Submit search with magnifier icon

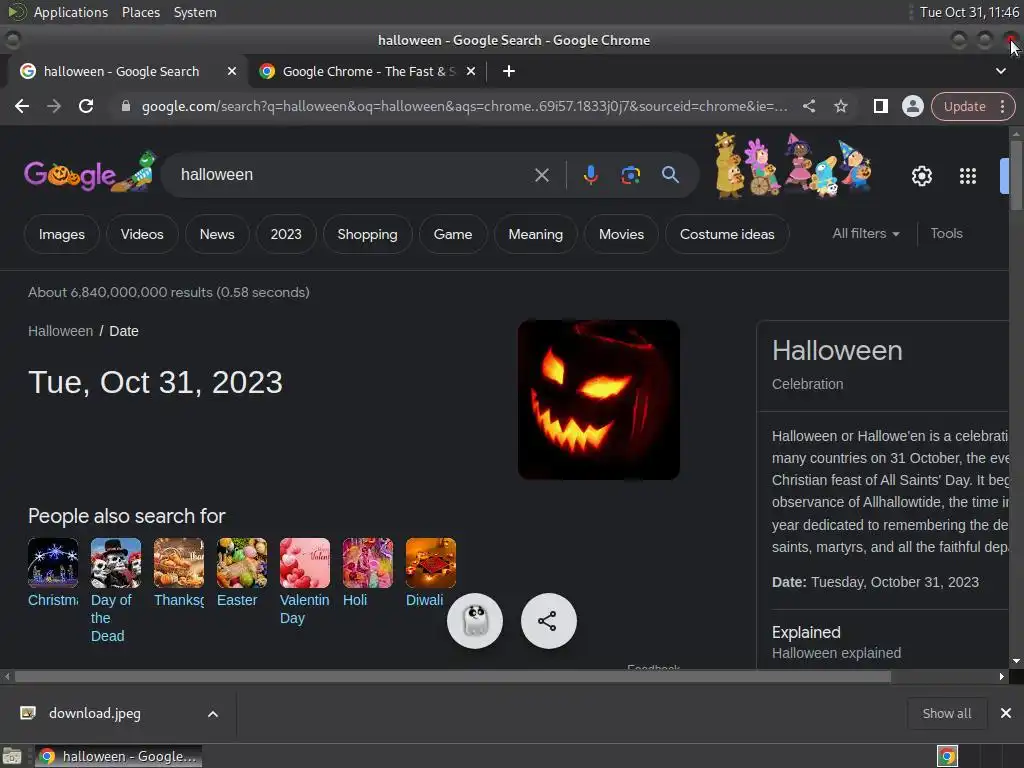[670, 174]
